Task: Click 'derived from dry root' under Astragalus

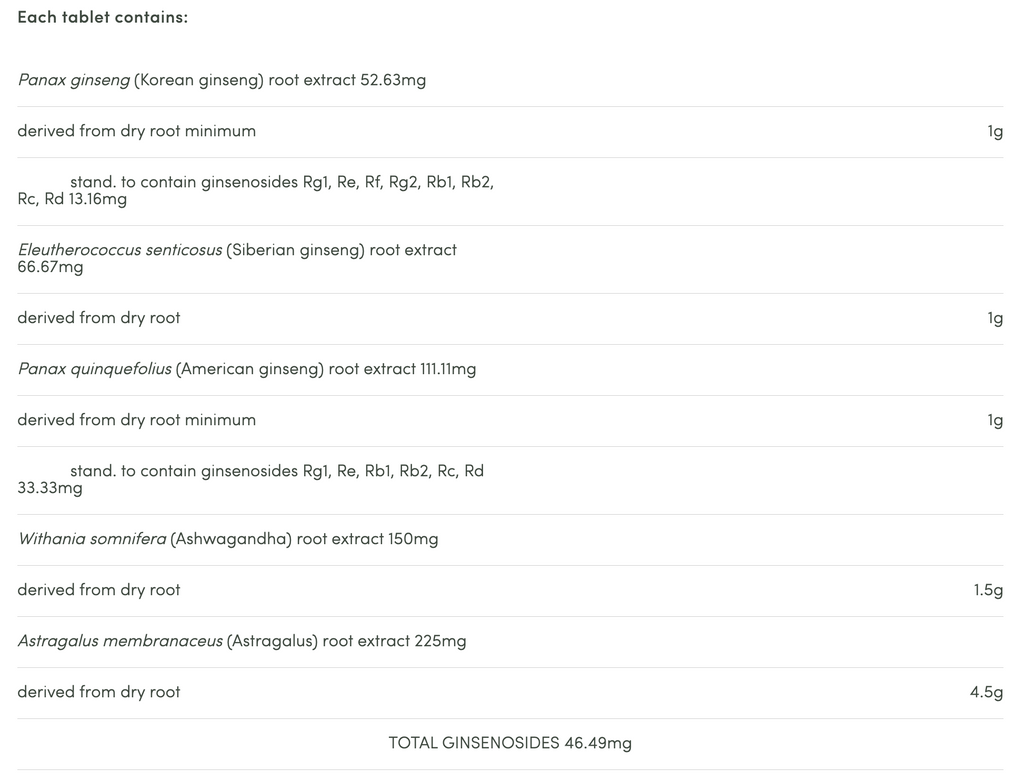Action: pyautogui.click(x=99, y=692)
